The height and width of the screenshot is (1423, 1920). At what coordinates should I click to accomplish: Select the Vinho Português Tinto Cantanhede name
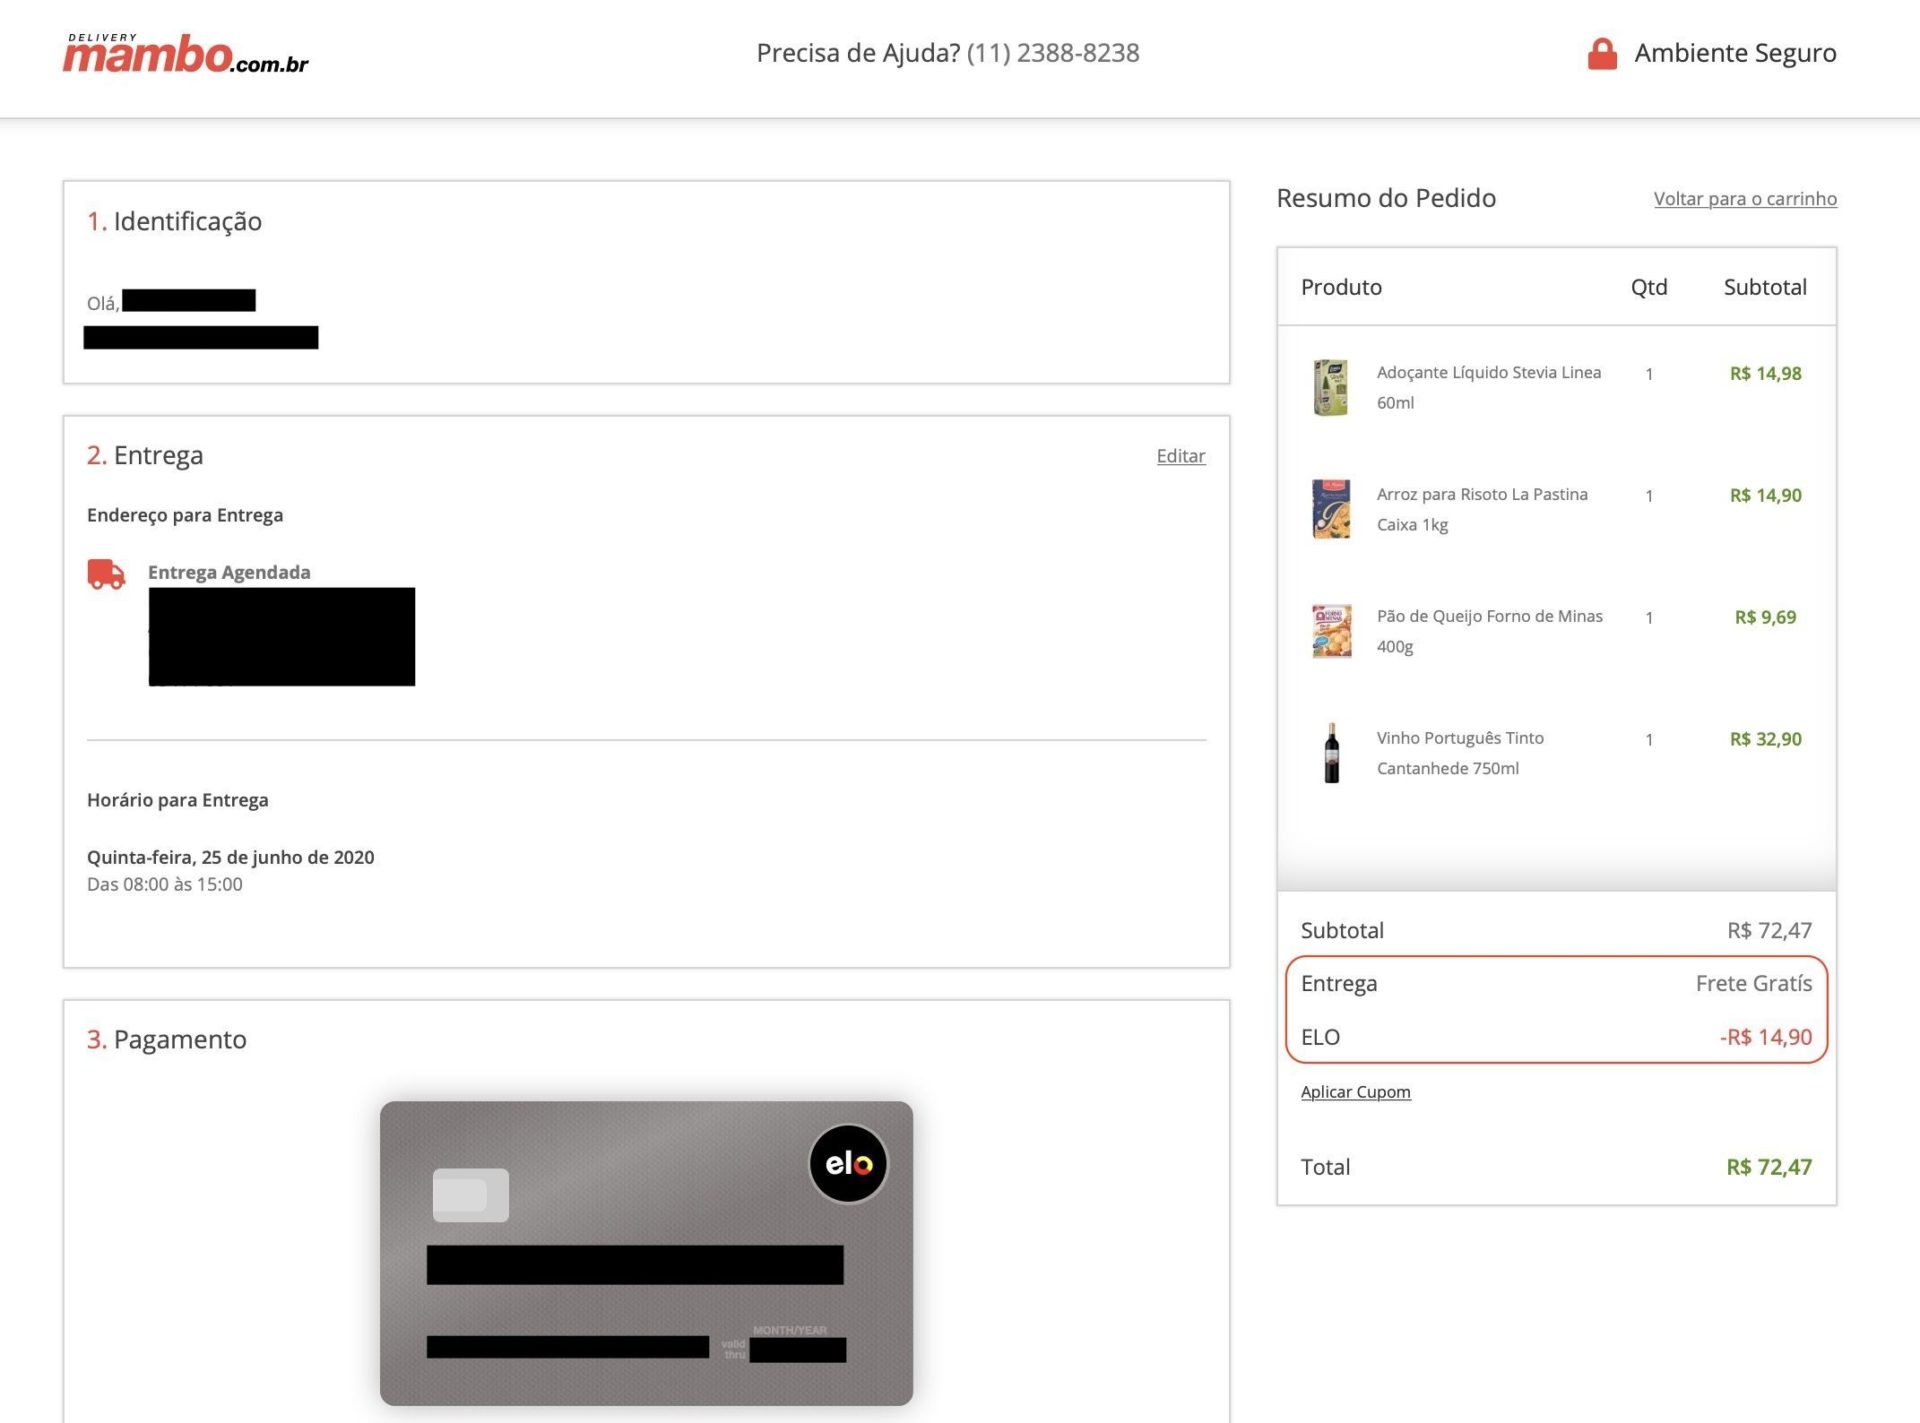1460,753
